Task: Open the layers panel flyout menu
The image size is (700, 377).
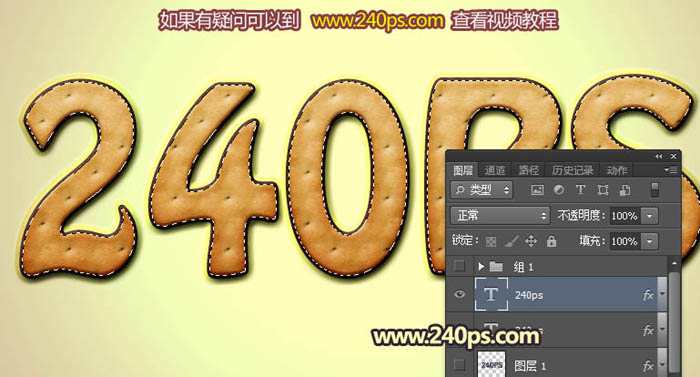Action: (x=671, y=170)
